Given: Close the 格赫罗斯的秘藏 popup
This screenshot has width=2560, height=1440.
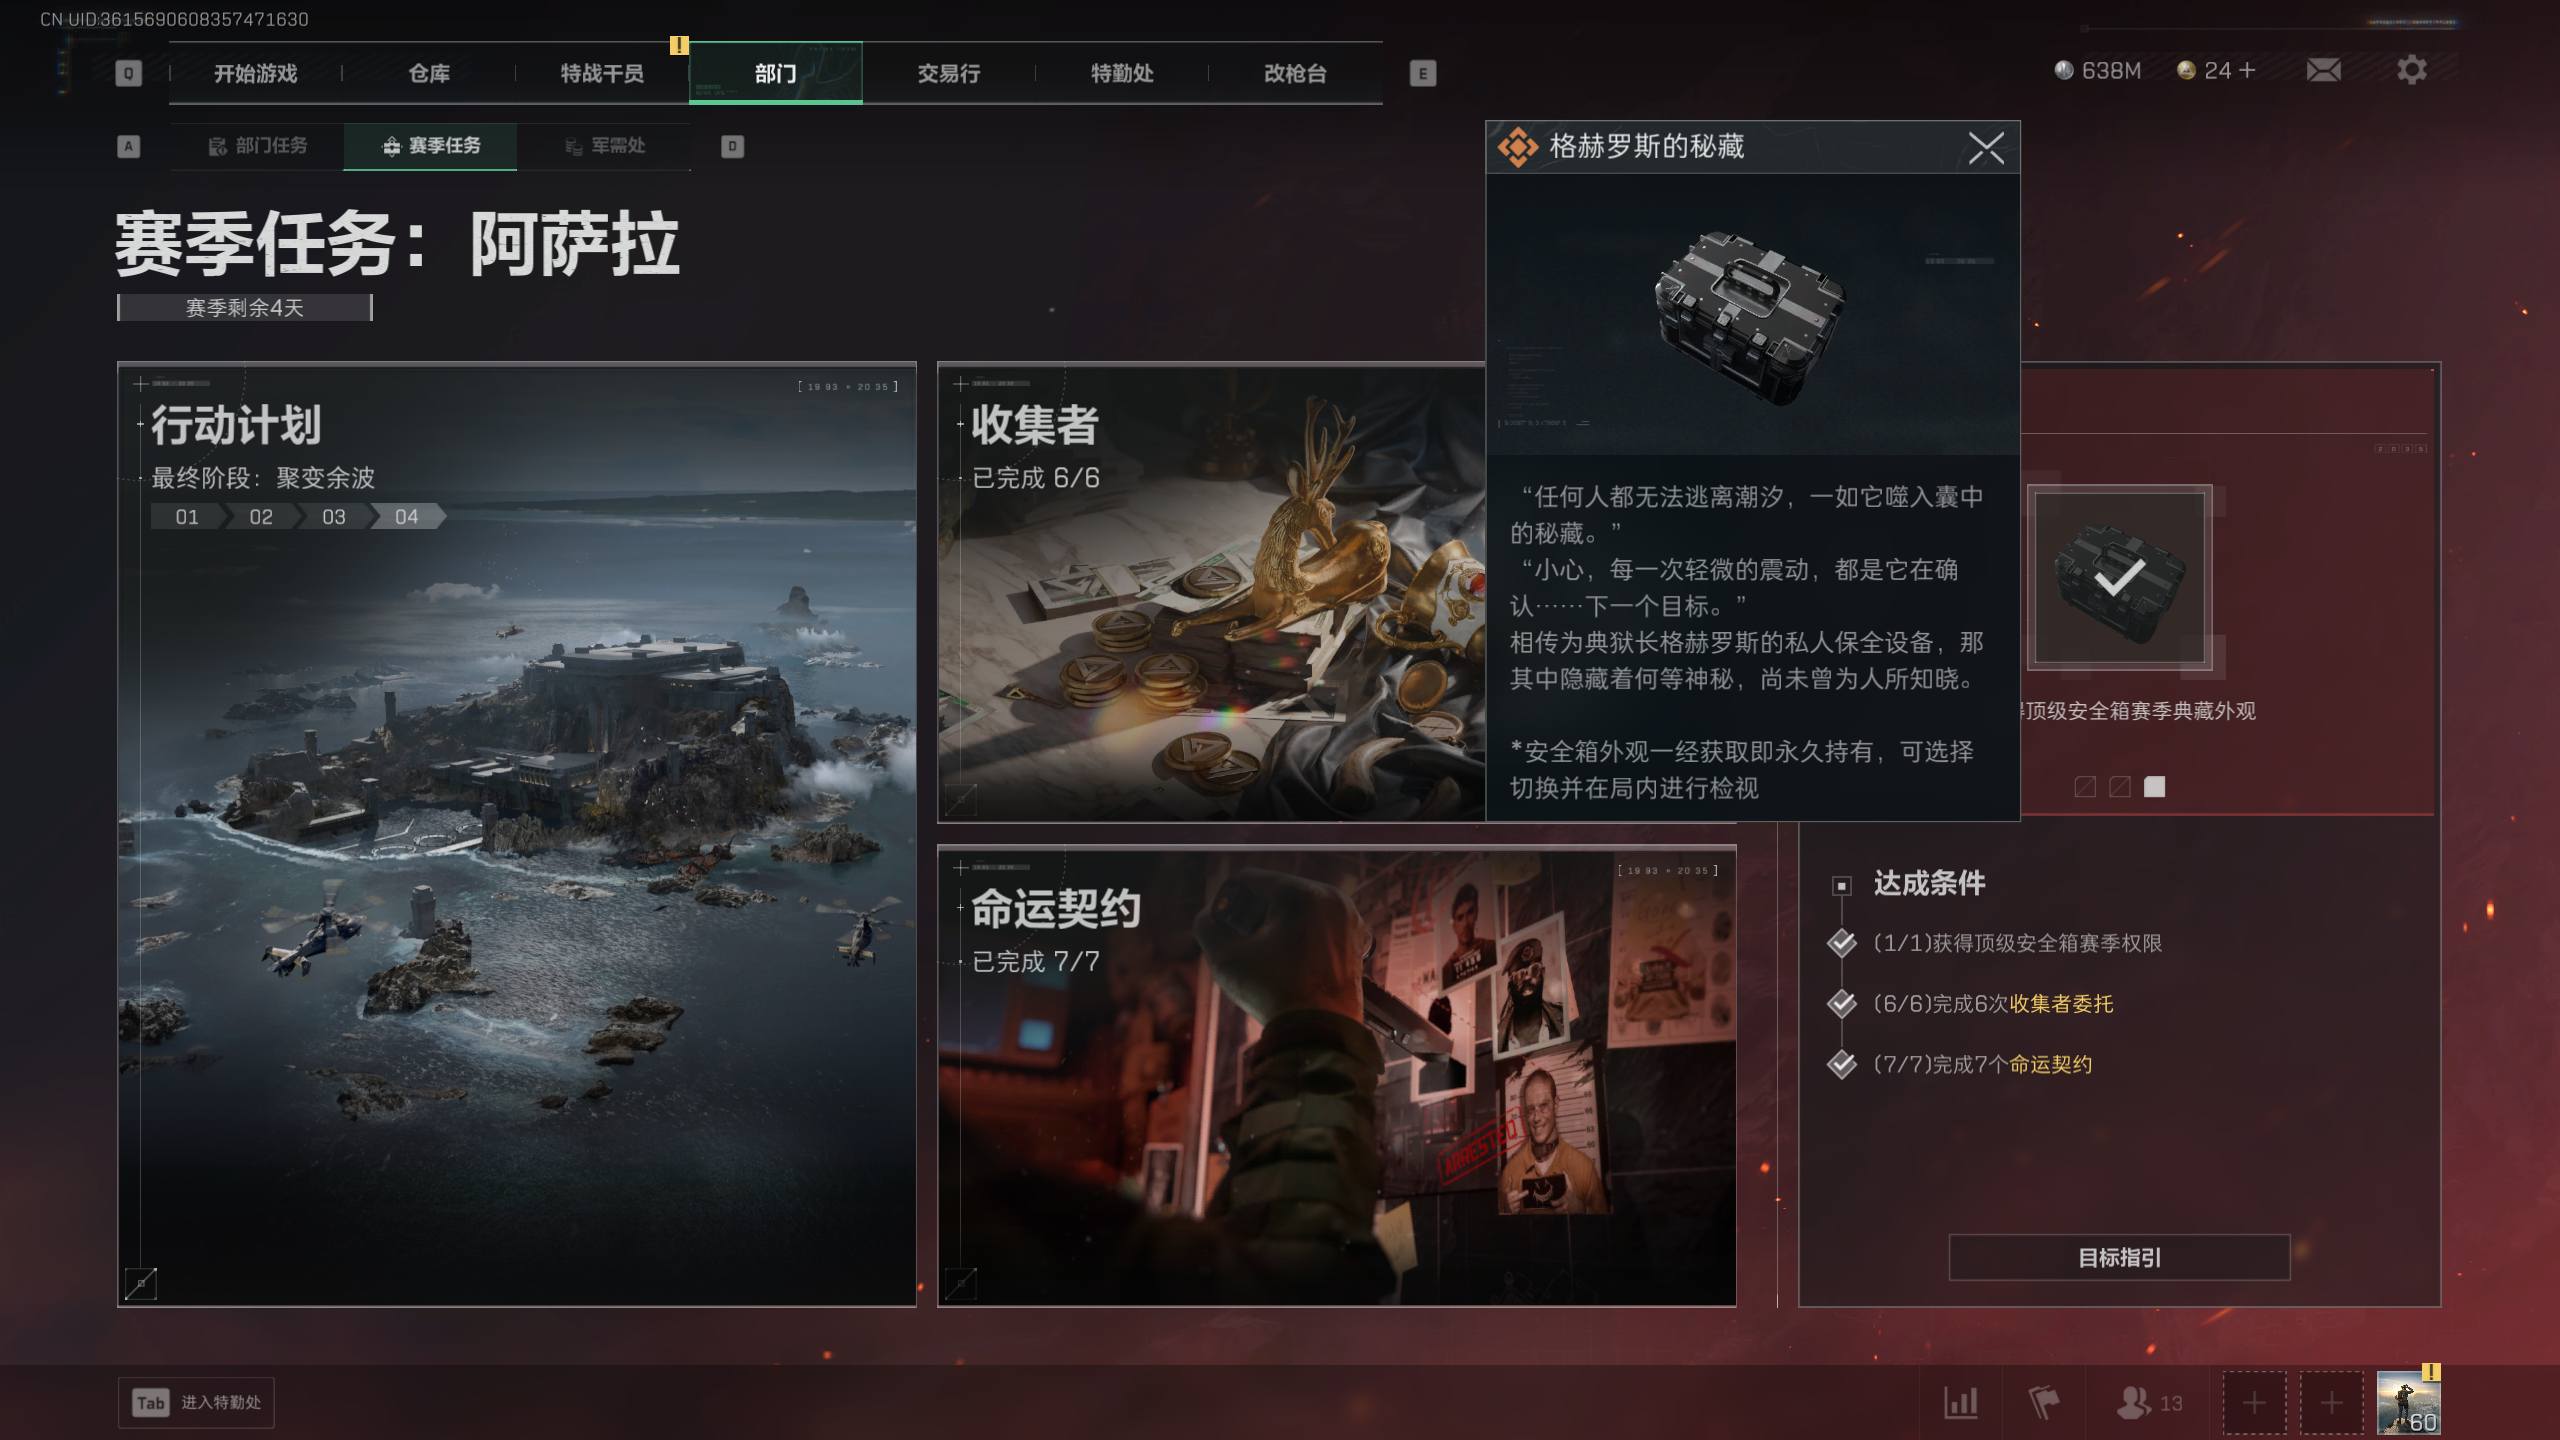Looking at the screenshot, I should [1985, 148].
